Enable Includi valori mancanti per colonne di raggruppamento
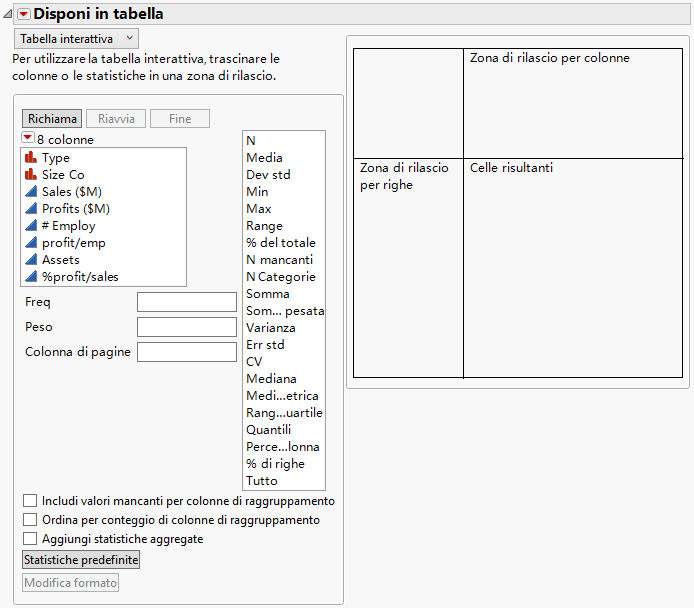This screenshot has height=608, width=694. pyautogui.click(x=30, y=501)
